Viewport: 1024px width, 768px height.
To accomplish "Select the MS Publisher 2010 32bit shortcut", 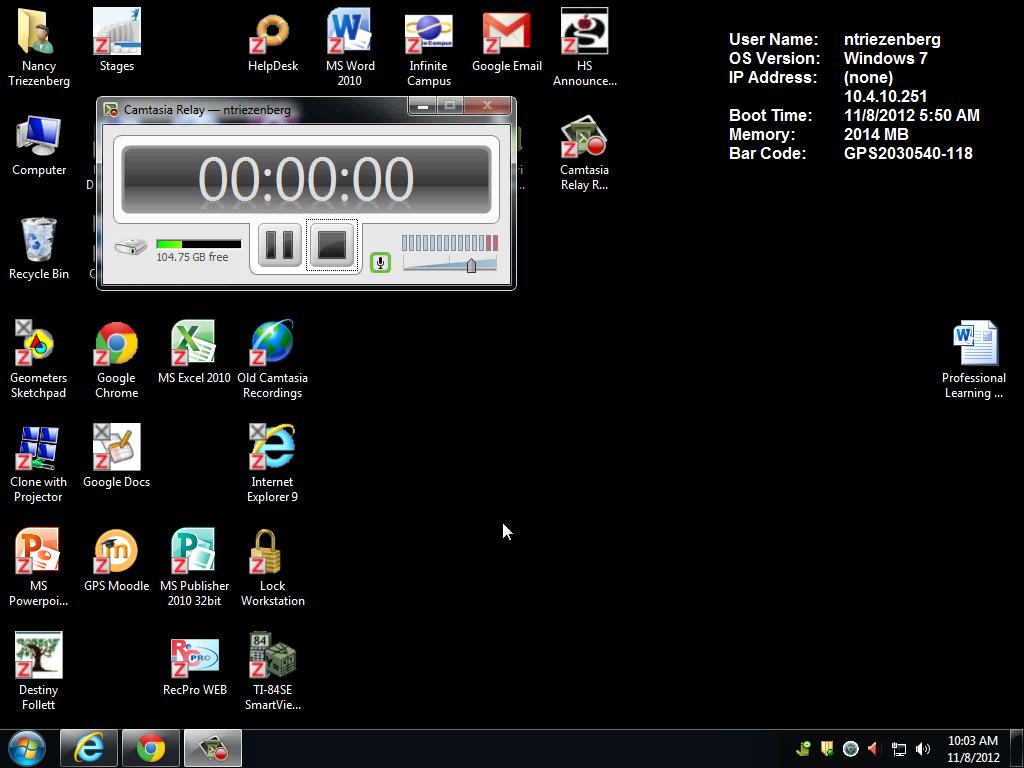I will pos(194,567).
